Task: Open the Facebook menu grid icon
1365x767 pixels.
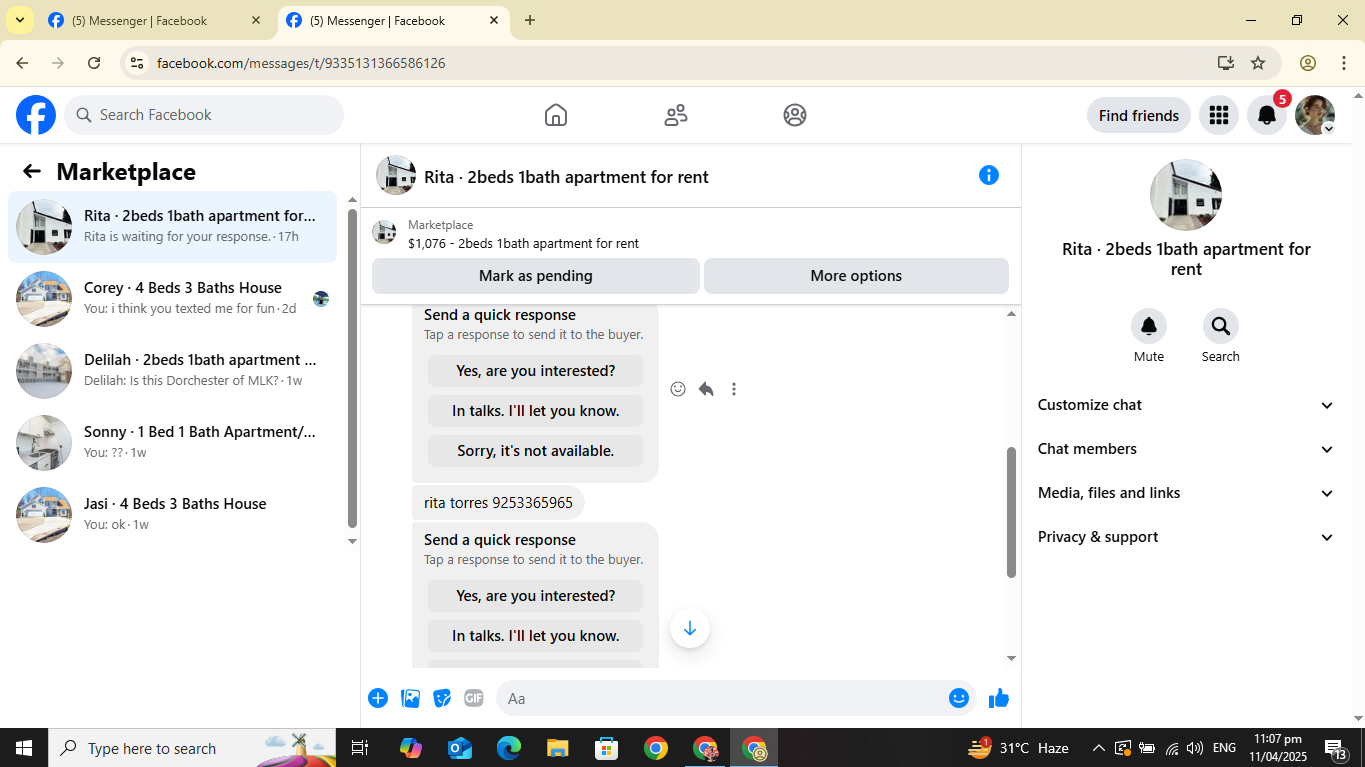Action: [x=1218, y=115]
